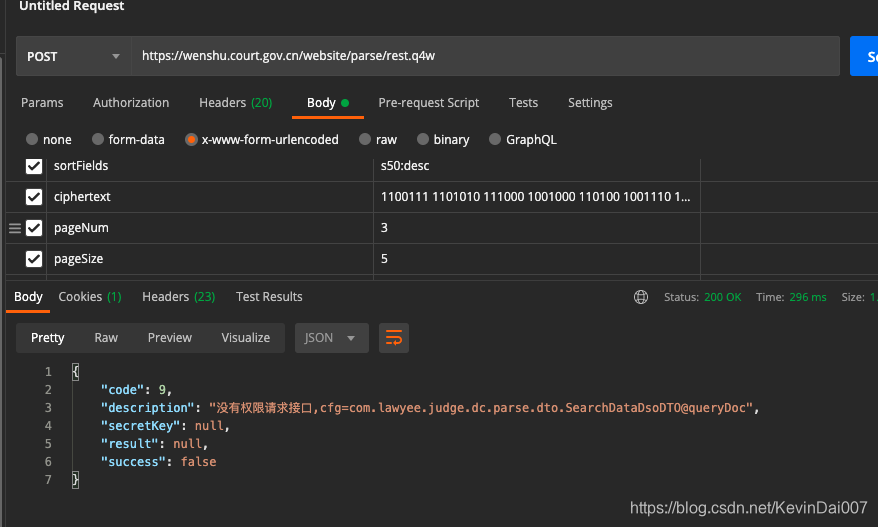
Task: Click the "code" key in response
Action: pyautogui.click(x=122, y=390)
